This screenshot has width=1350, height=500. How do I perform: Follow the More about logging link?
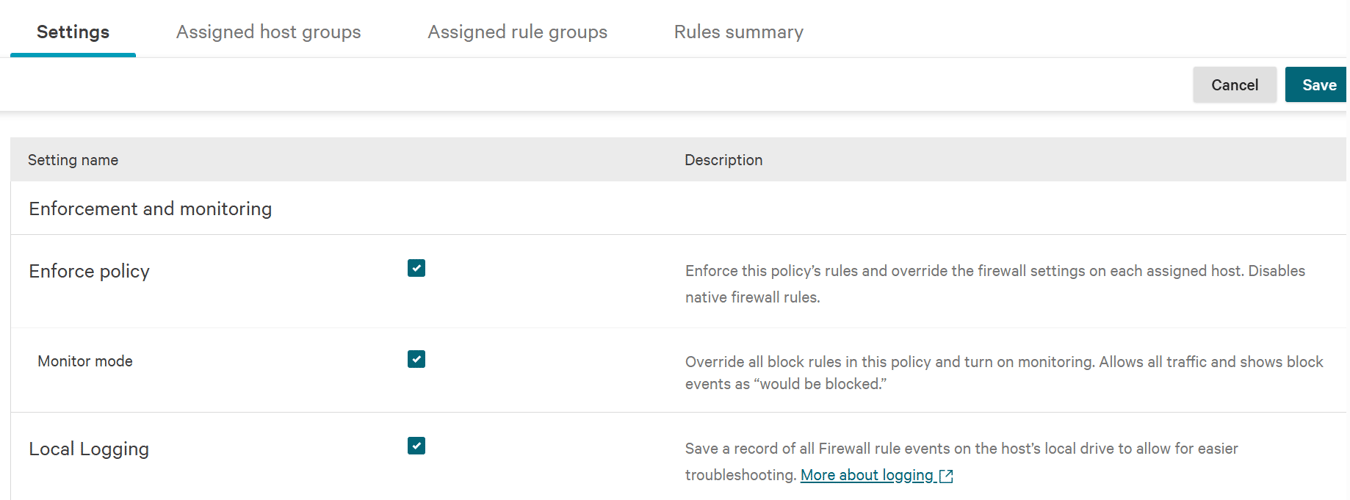click(x=867, y=475)
